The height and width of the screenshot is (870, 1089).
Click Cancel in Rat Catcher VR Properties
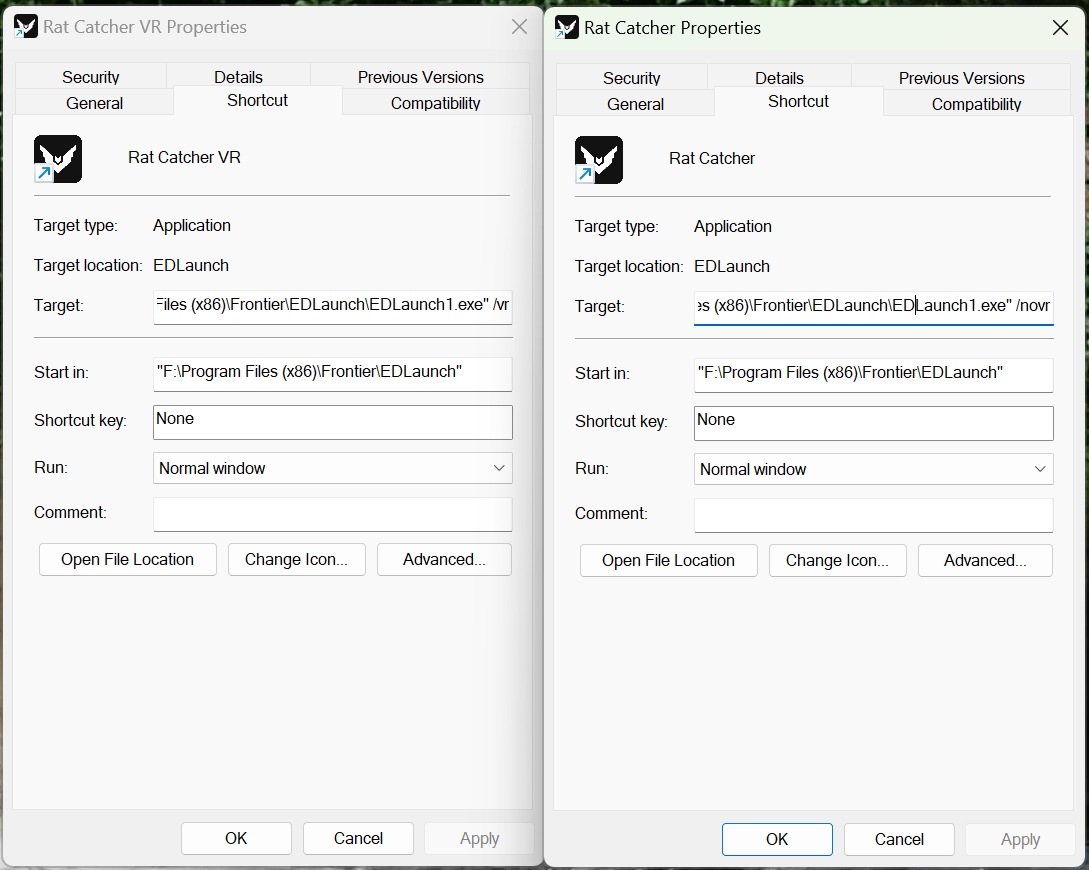358,839
